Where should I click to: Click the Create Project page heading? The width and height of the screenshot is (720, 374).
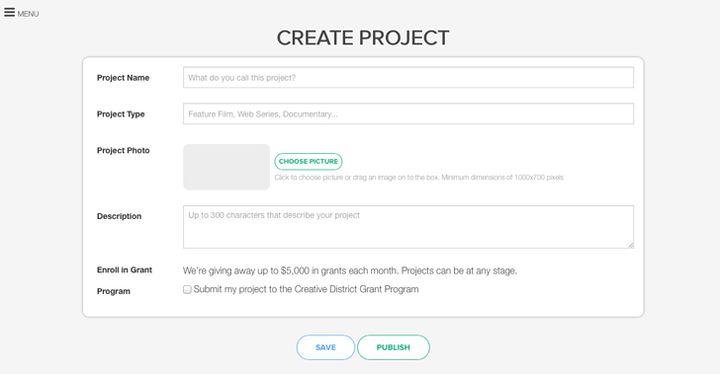coord(363,38)
